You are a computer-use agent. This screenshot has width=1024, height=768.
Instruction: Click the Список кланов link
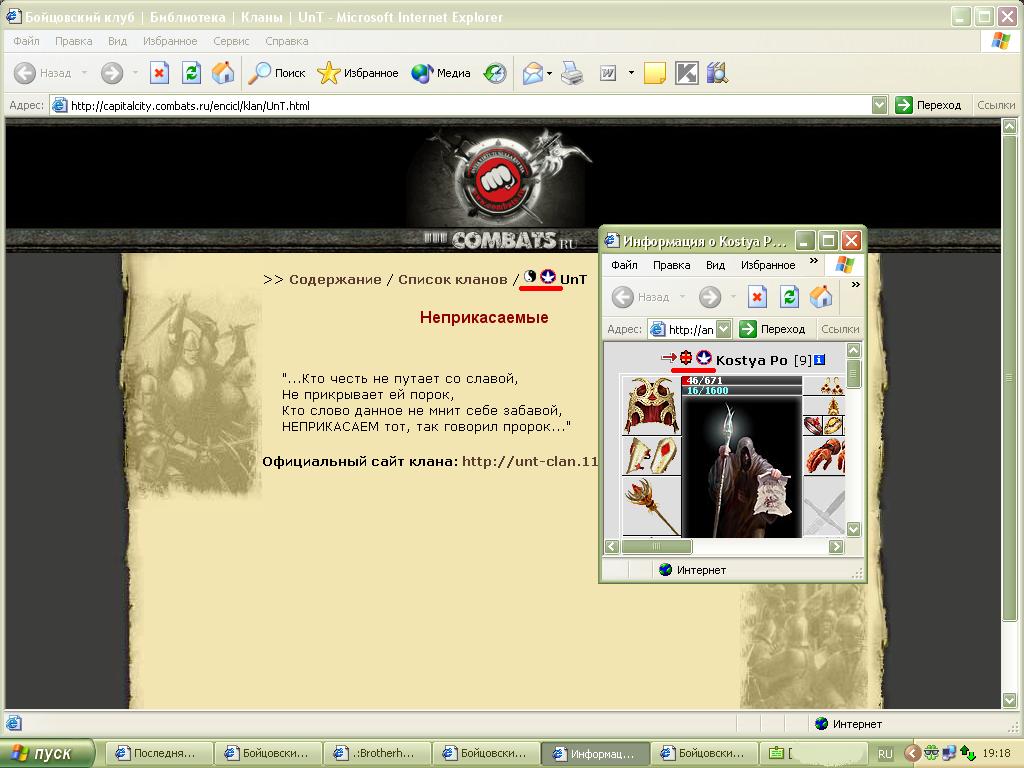pos(453,280)
